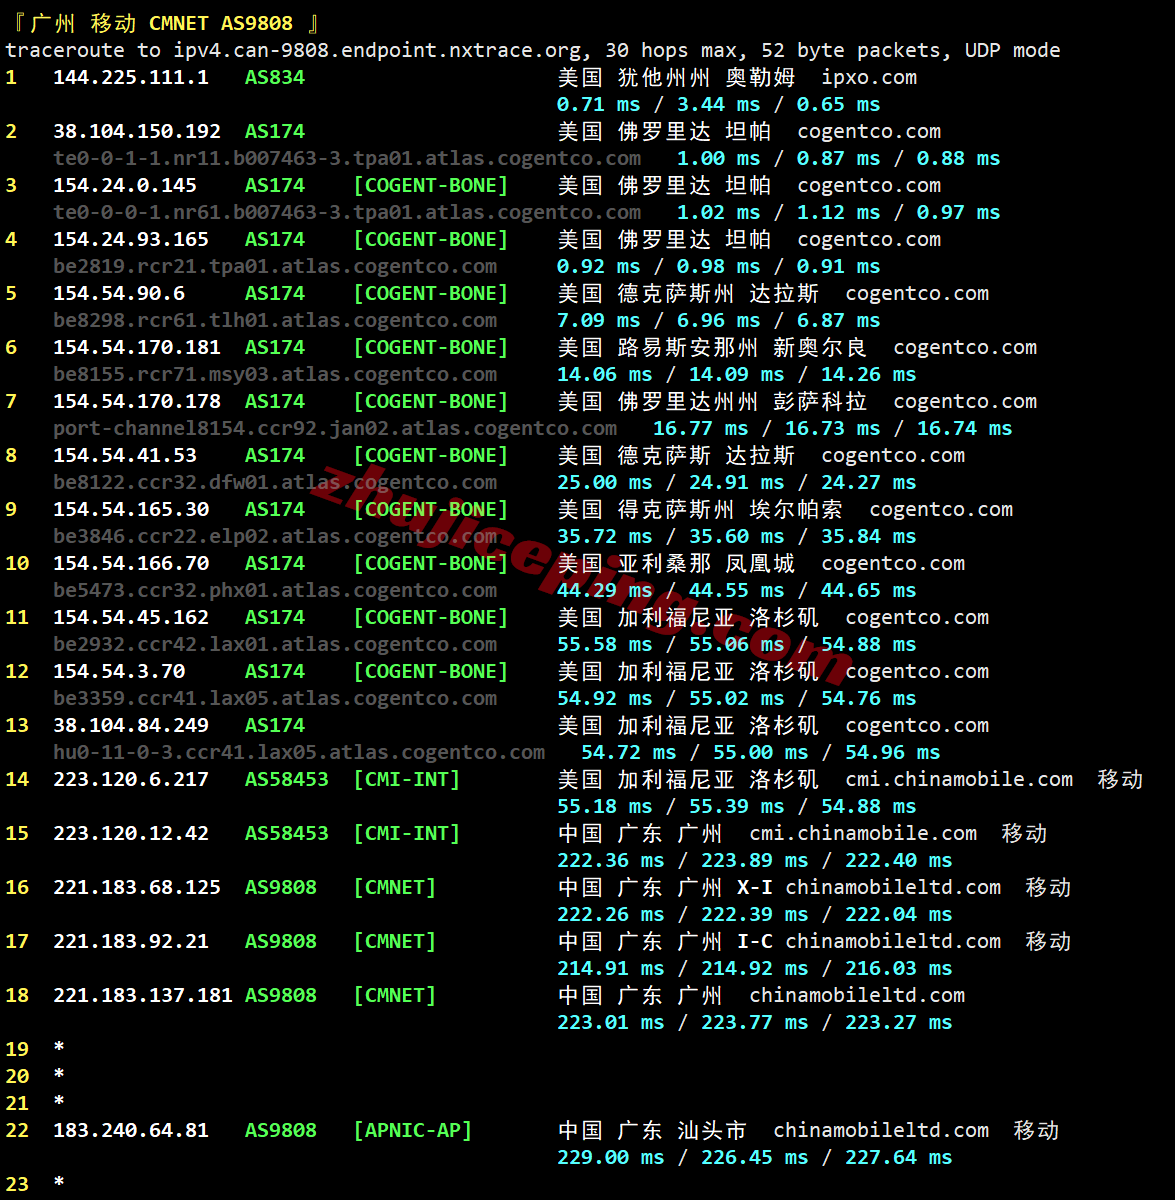The image size is (1175, 1200).
Task: Click the [CMNET] tag on hop 17
Action: click(394, 941)
